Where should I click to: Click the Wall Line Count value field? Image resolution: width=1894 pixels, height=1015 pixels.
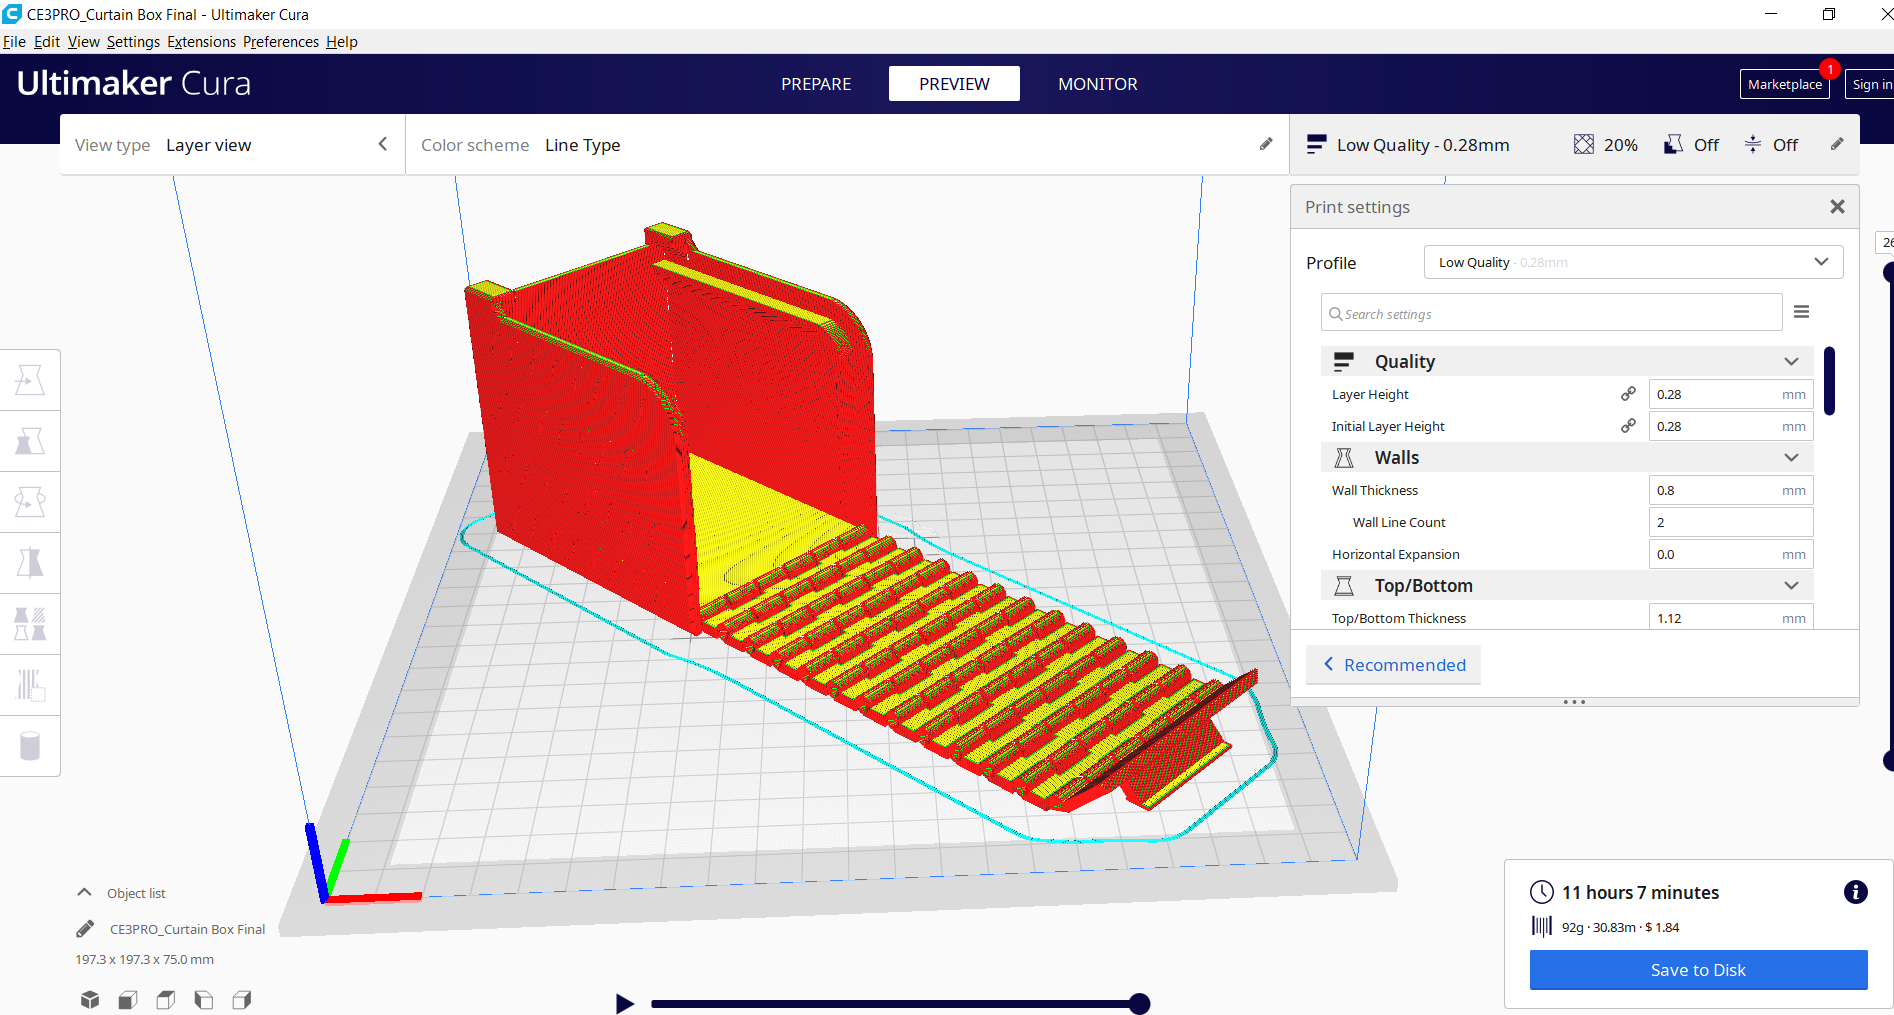pos(1731,522)
